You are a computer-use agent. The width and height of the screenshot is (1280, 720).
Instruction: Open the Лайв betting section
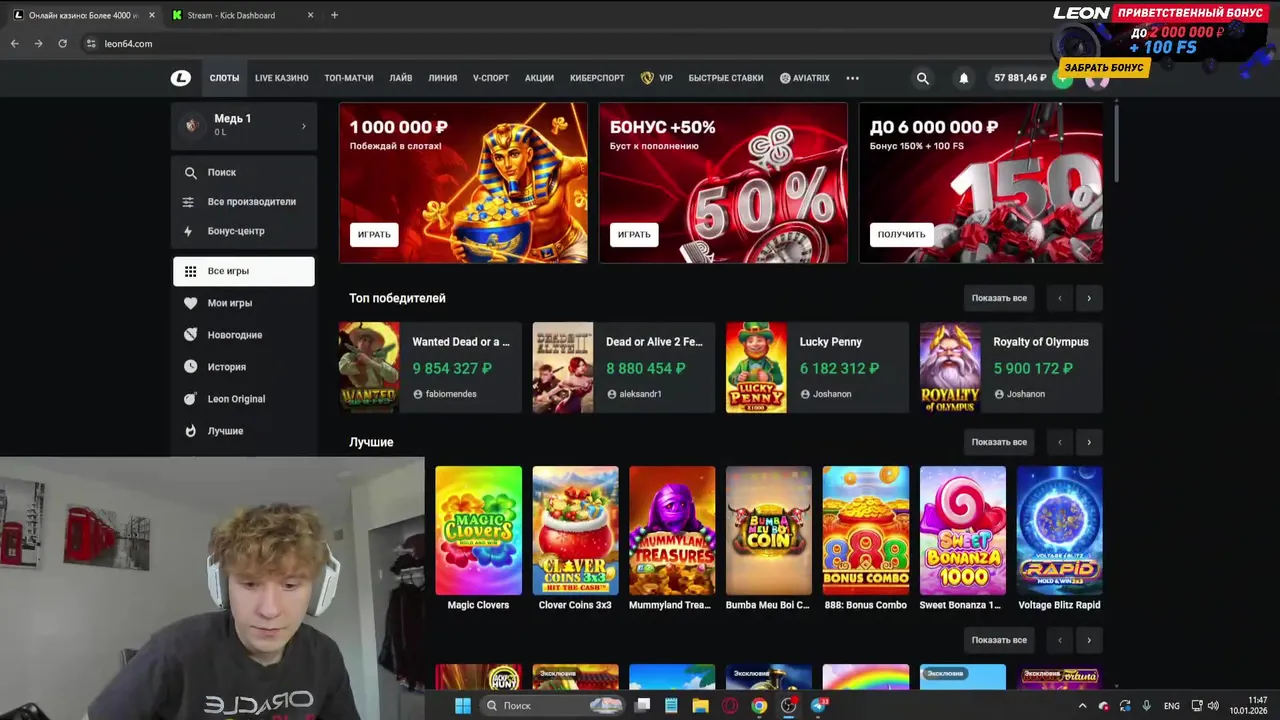(401, 78)
